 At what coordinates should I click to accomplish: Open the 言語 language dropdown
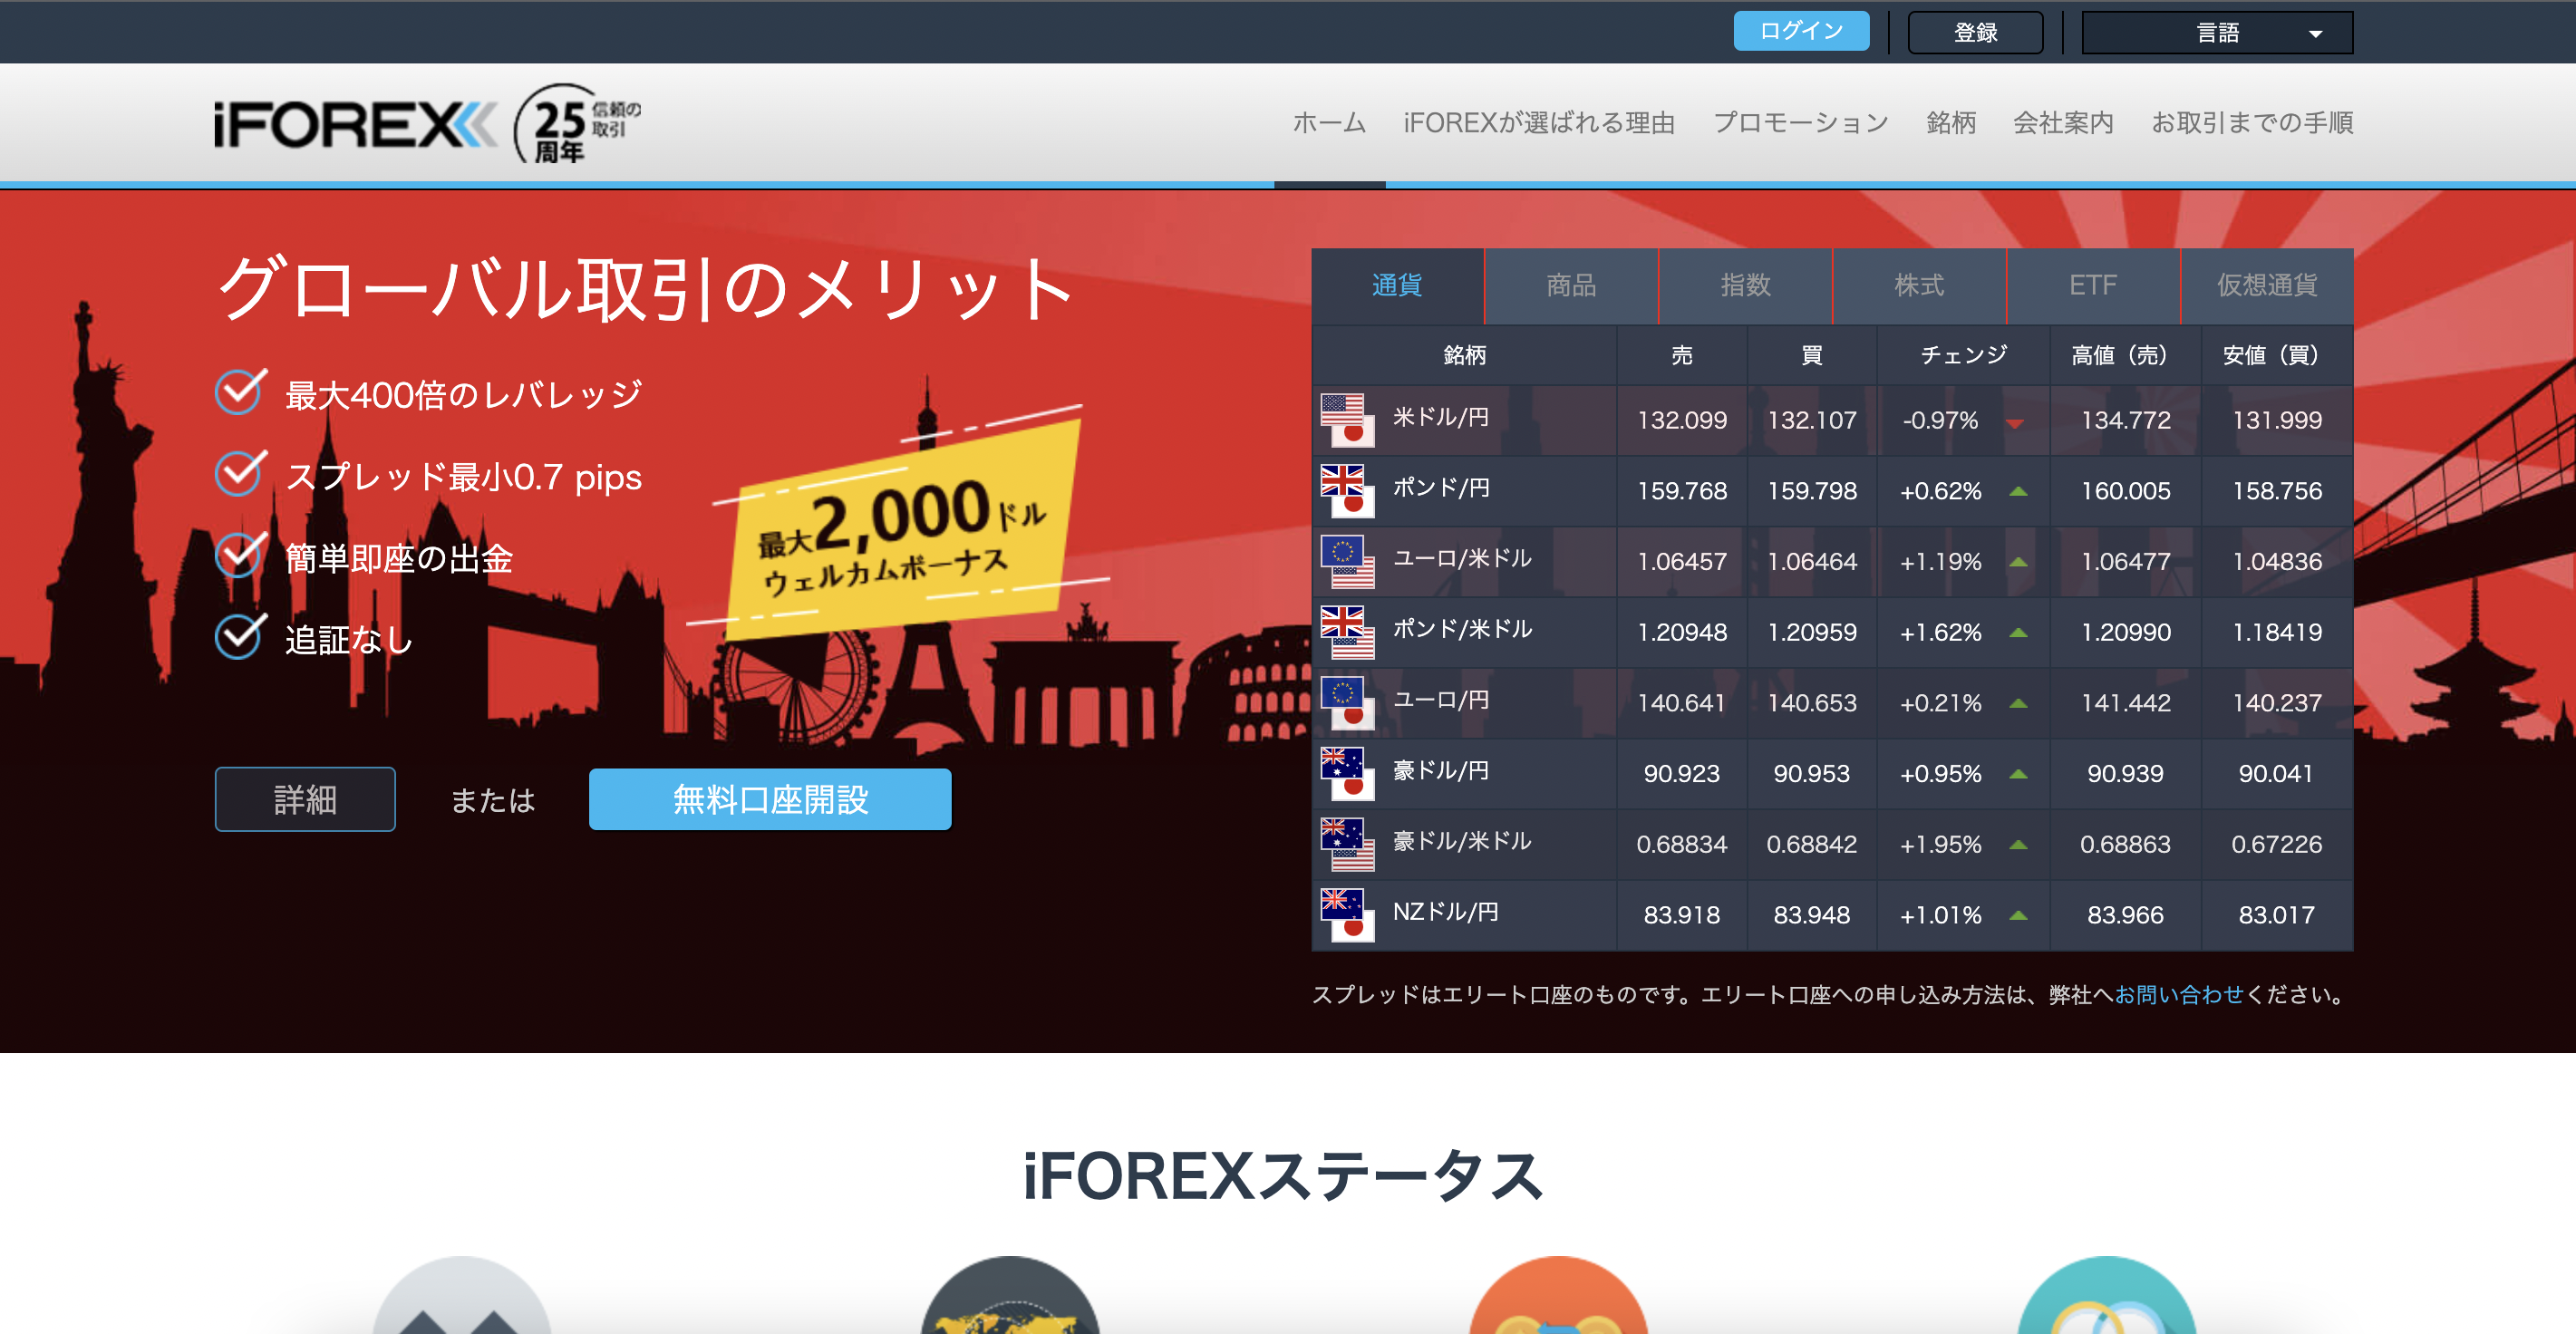tap(2217, 33)
